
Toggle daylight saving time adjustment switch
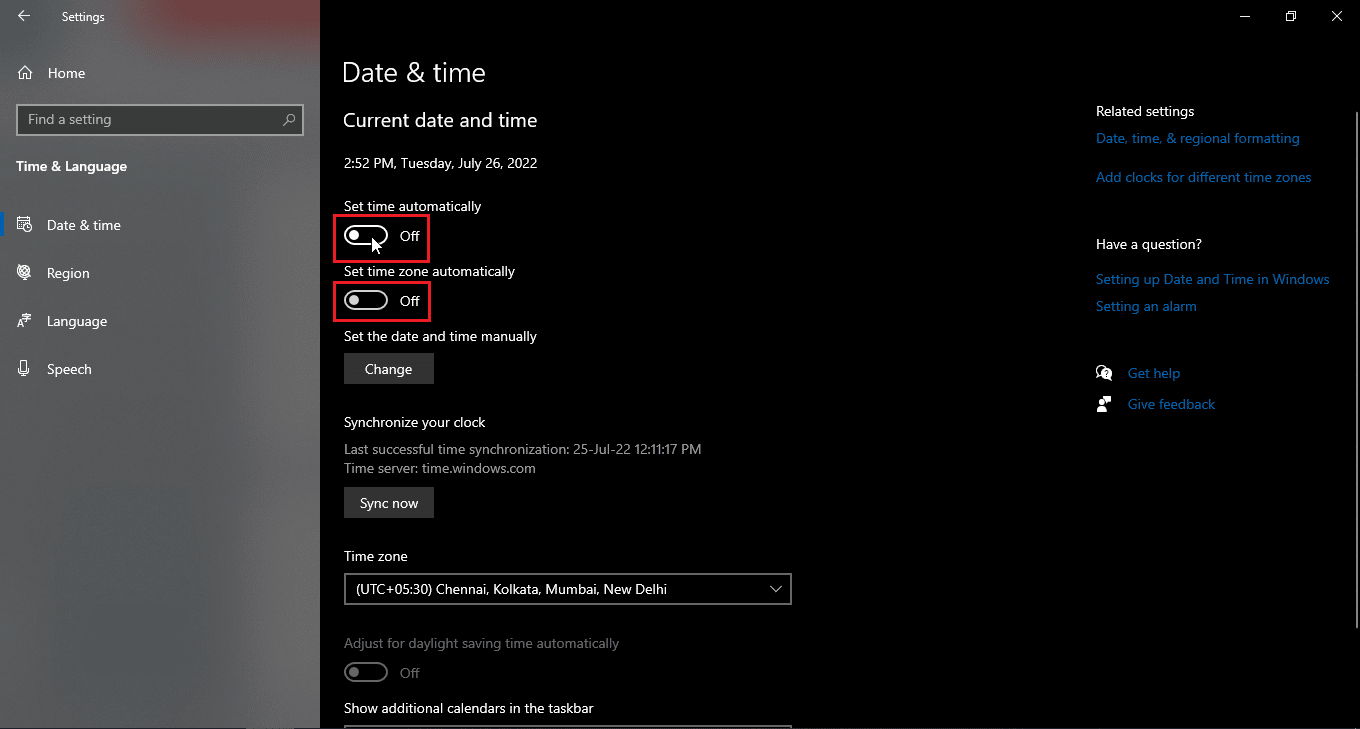366,672
